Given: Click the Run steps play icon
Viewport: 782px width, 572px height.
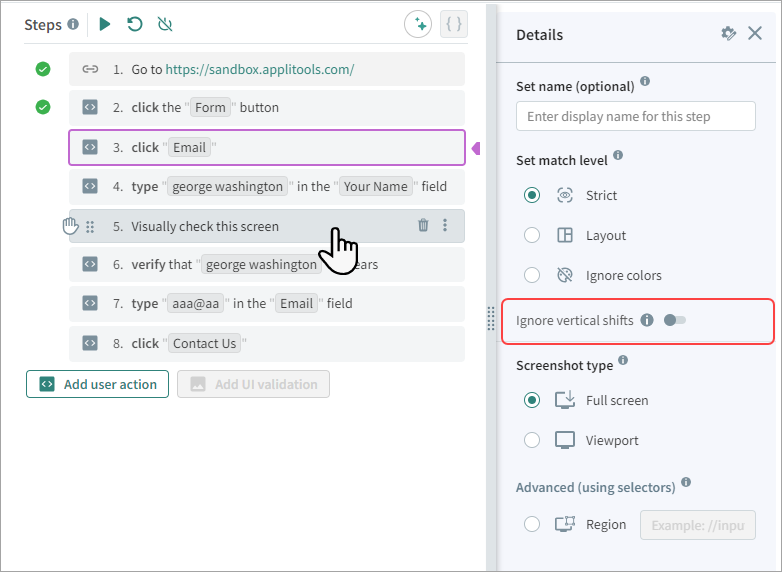Looking at the screenshot, I should [x=105, y=24].
